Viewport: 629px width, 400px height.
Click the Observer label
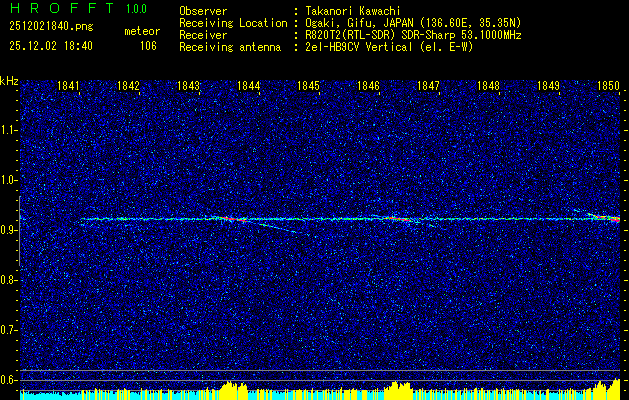(x=203, y=11)
